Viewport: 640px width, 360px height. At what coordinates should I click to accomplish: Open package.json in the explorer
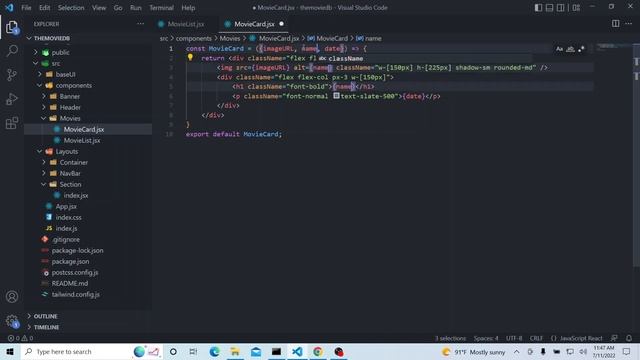tap(70, 261)
